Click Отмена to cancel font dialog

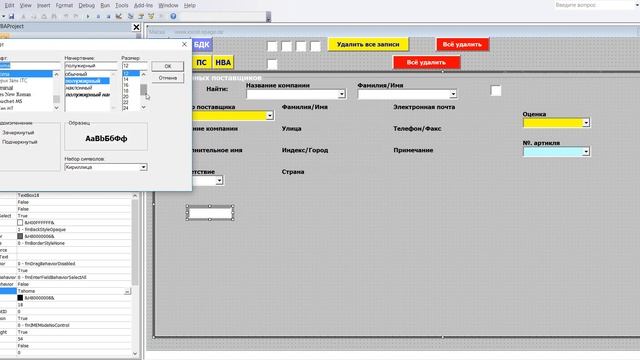coord(168,78)
